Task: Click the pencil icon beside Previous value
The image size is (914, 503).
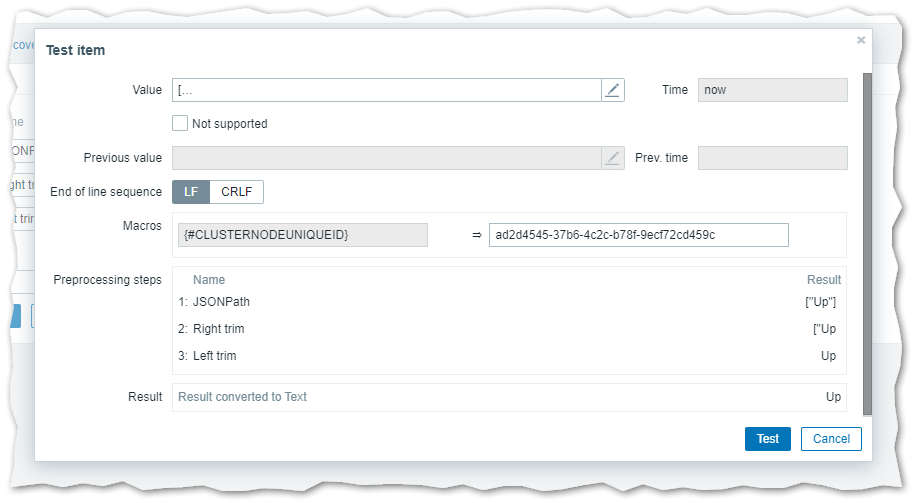Action: click(x=613, y=158)
